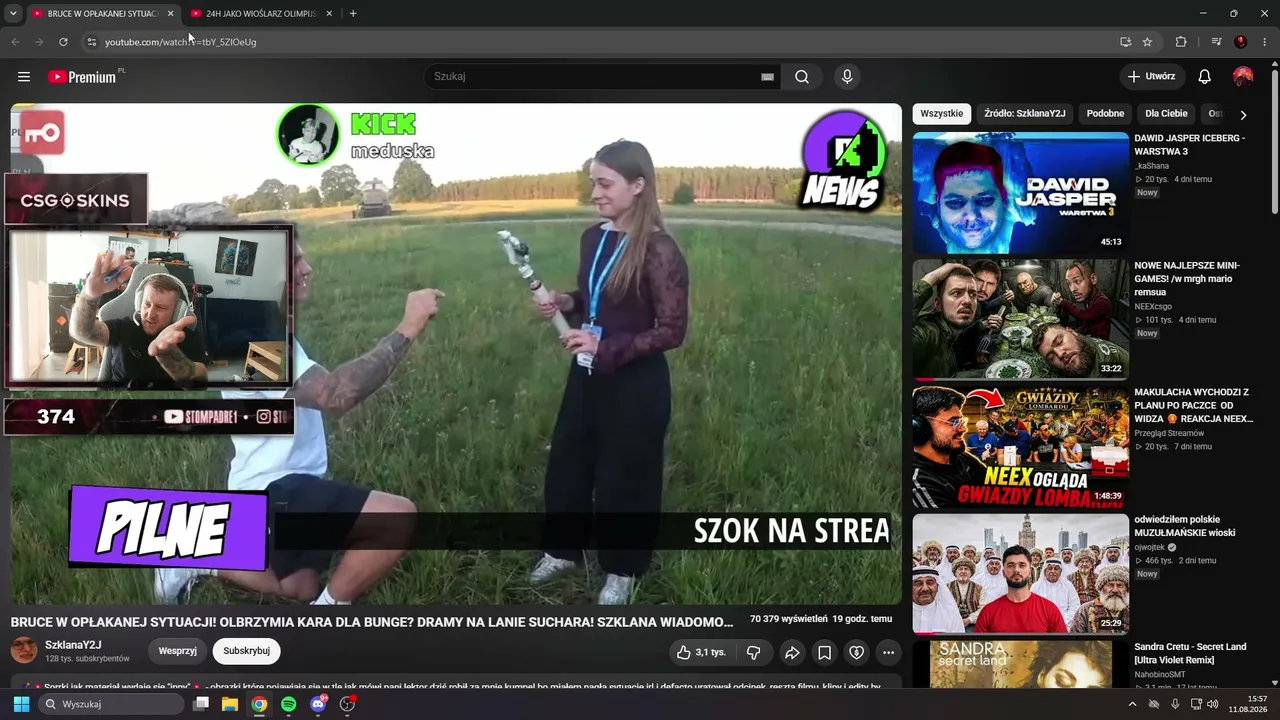Share the video with the arrow icon

pos(792,653)
